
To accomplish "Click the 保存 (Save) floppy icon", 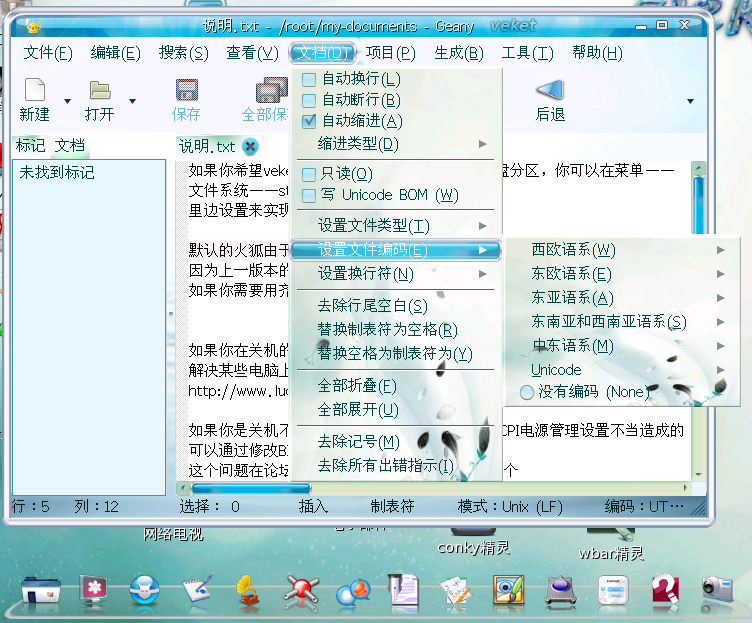I will [187, 90].
